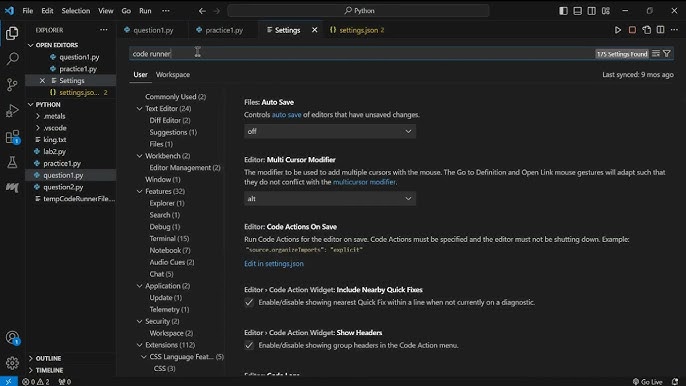Screen dimensions: 686x386
Task: Switch to the Workspace settings tab
Action: click(x=173, y=74)
